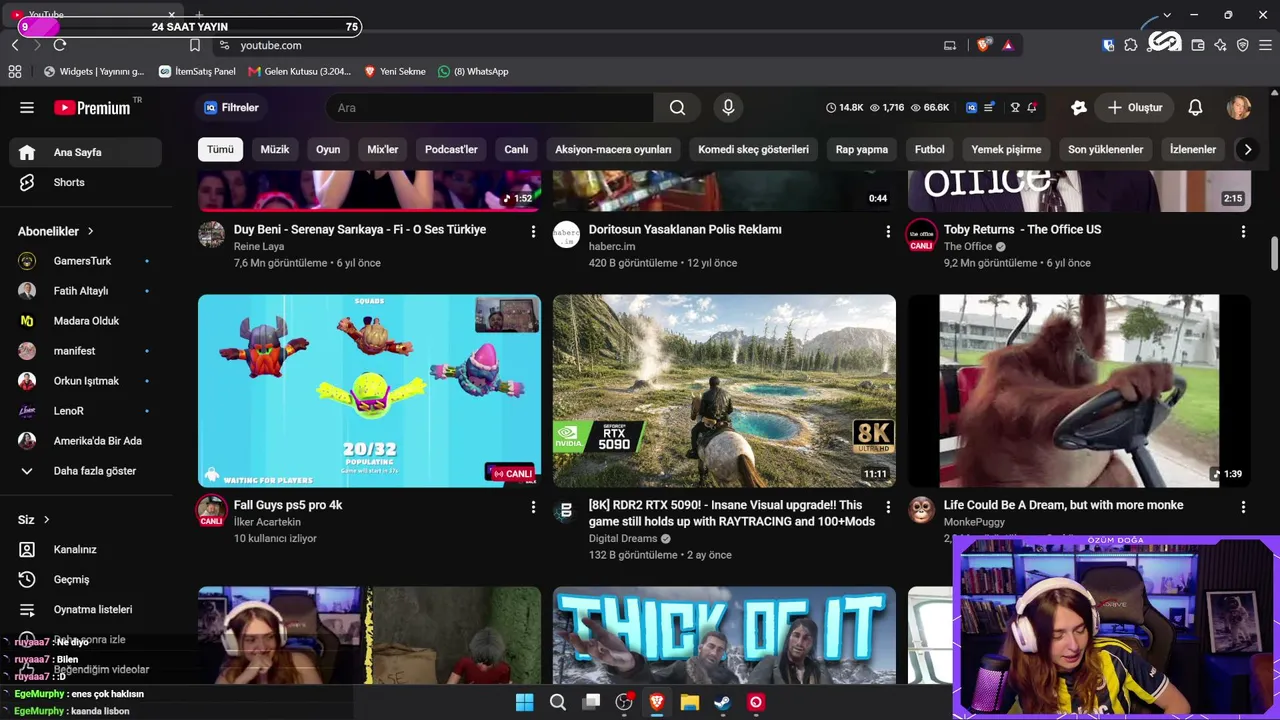1280x720 pixels.
Task: Open the browser tab search dropdown
Action: pyautogui.click(x=1166, y=15)
